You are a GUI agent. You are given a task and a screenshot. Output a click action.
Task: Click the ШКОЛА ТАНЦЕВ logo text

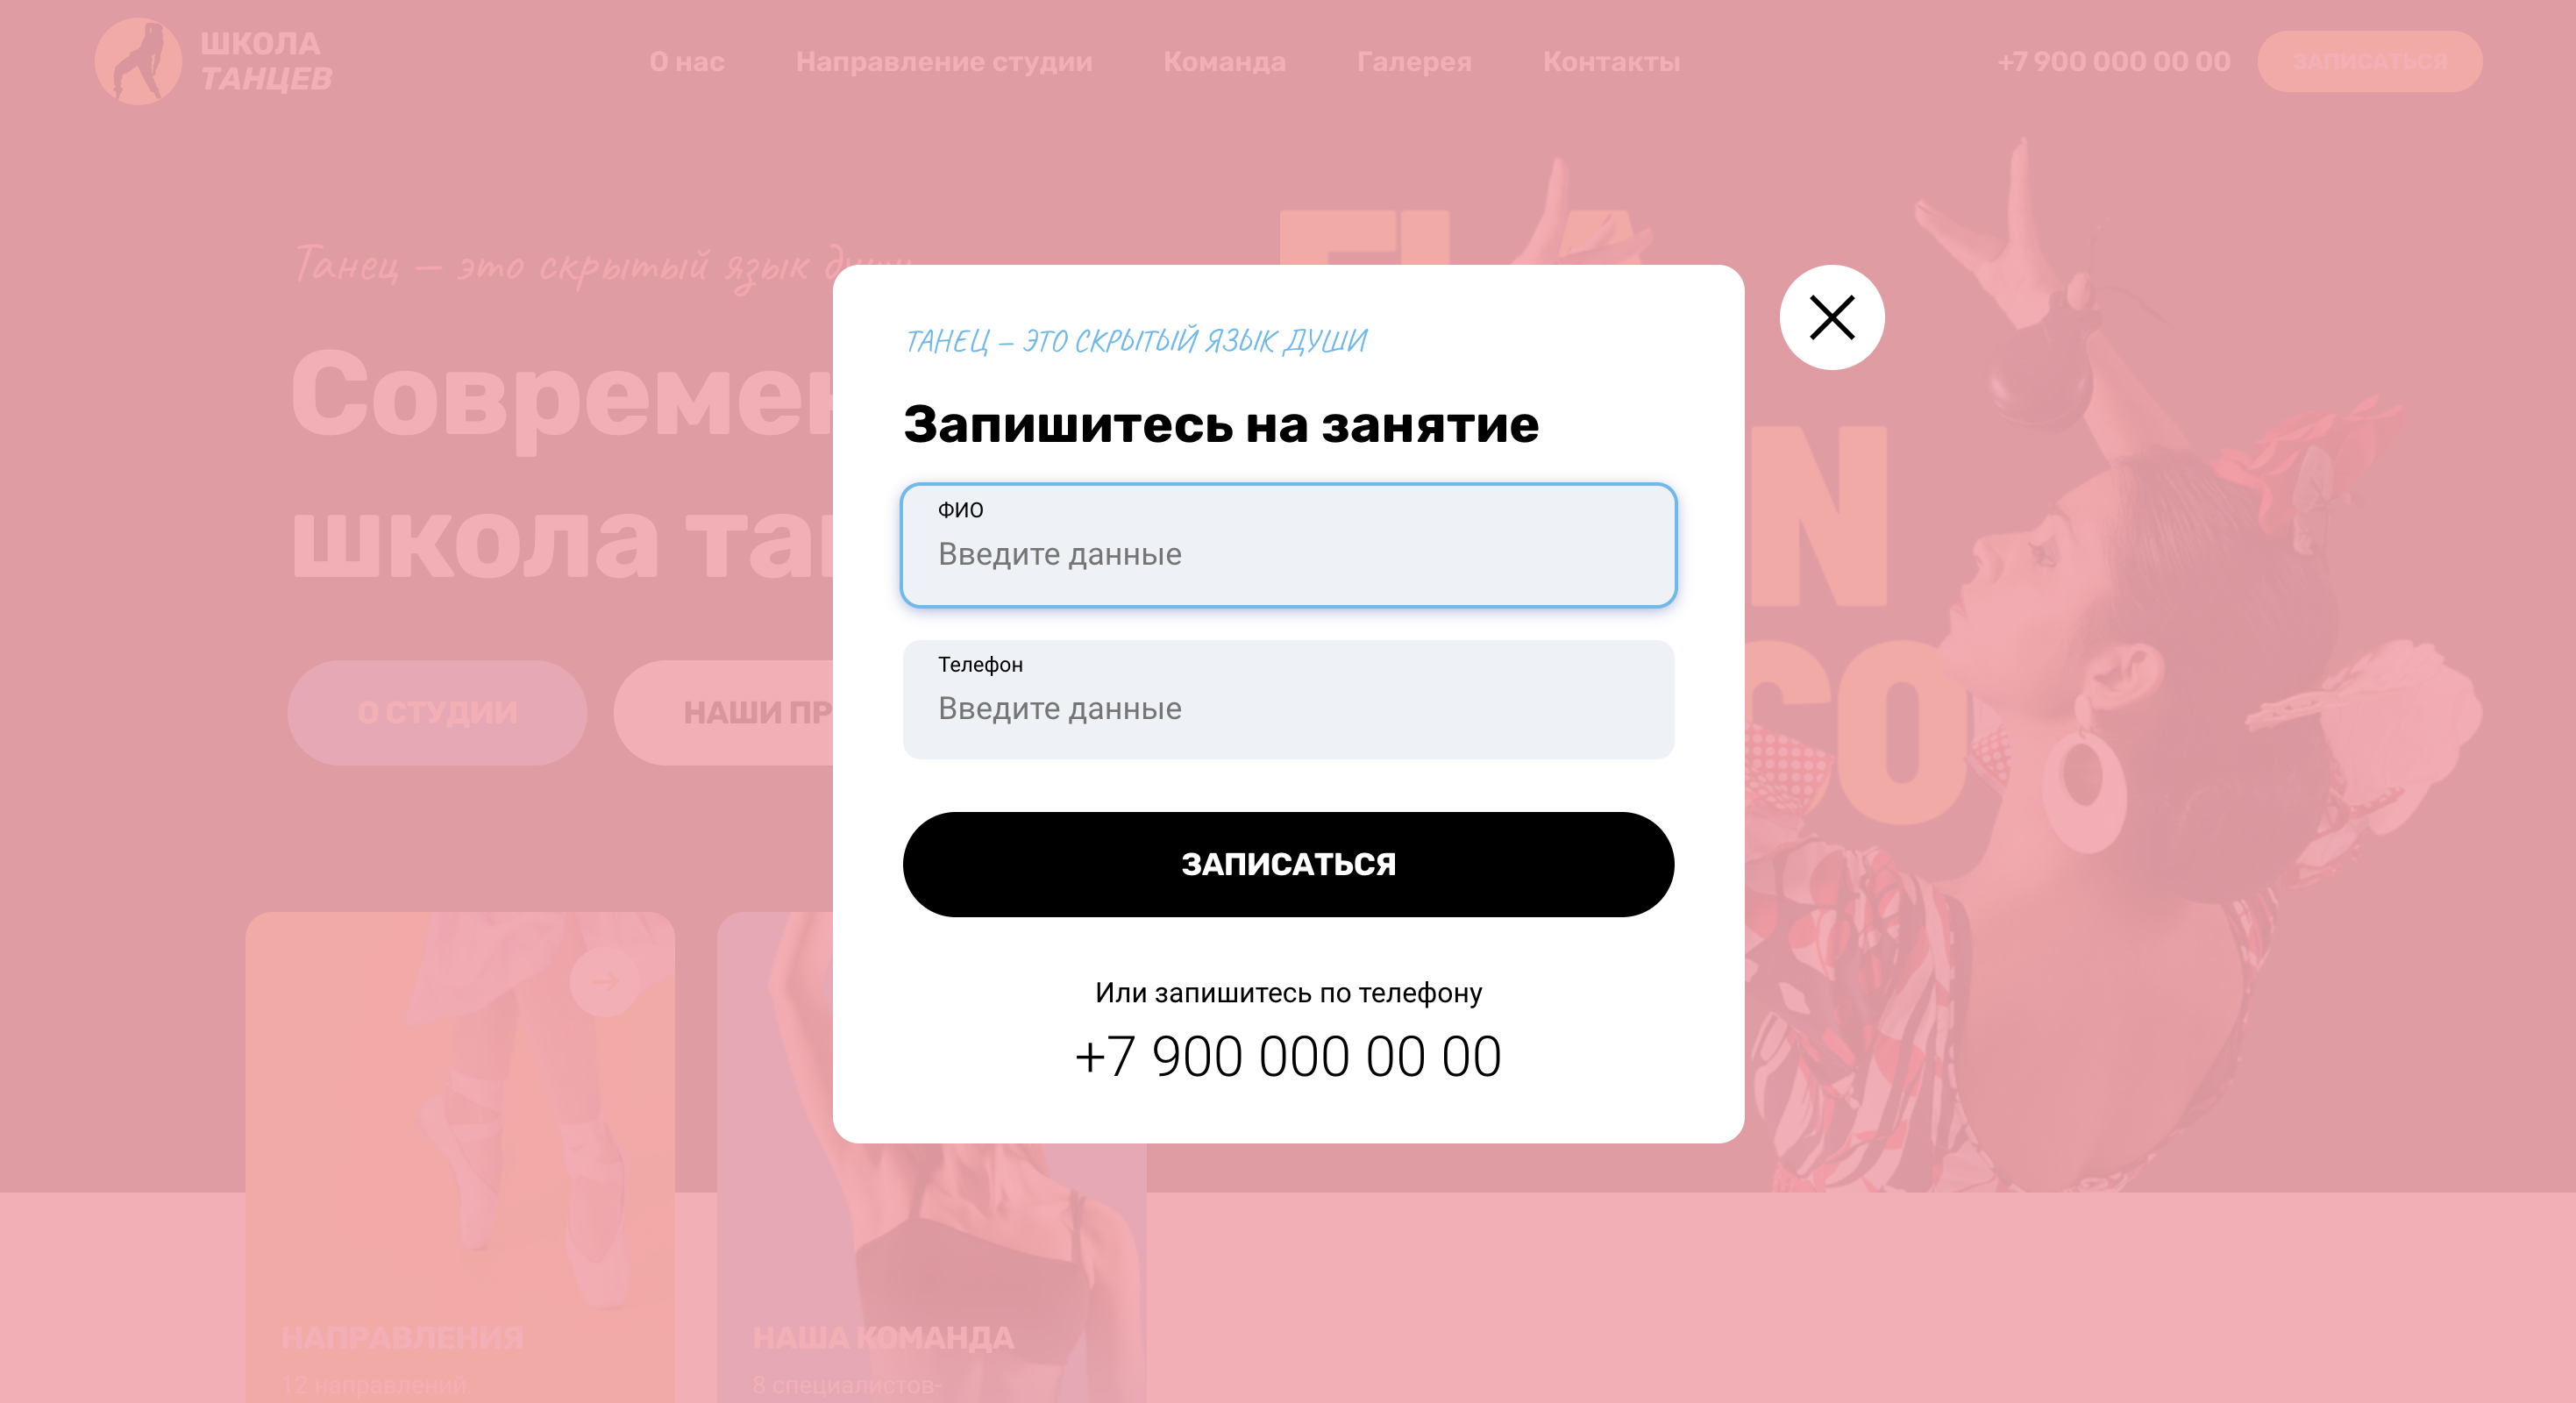[x=266, y=61]
